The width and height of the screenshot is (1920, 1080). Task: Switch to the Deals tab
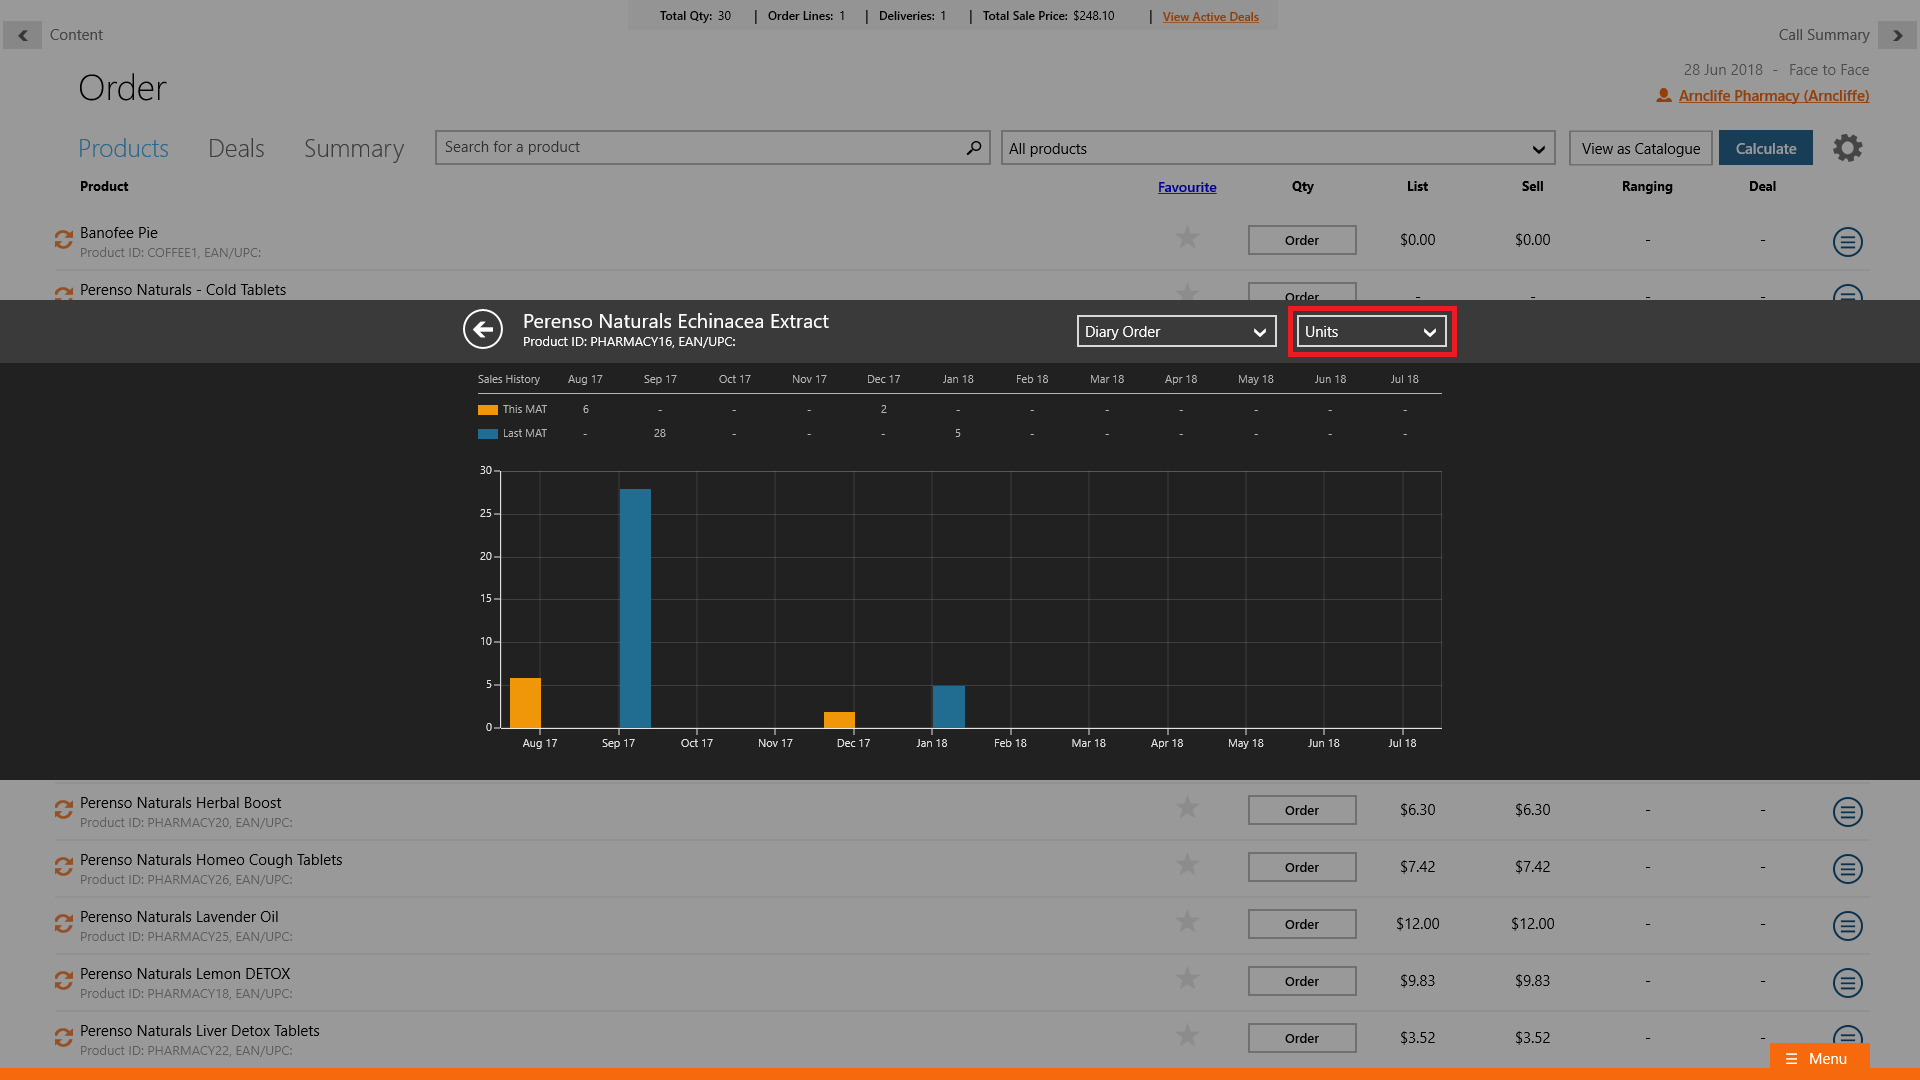point(236,149)
